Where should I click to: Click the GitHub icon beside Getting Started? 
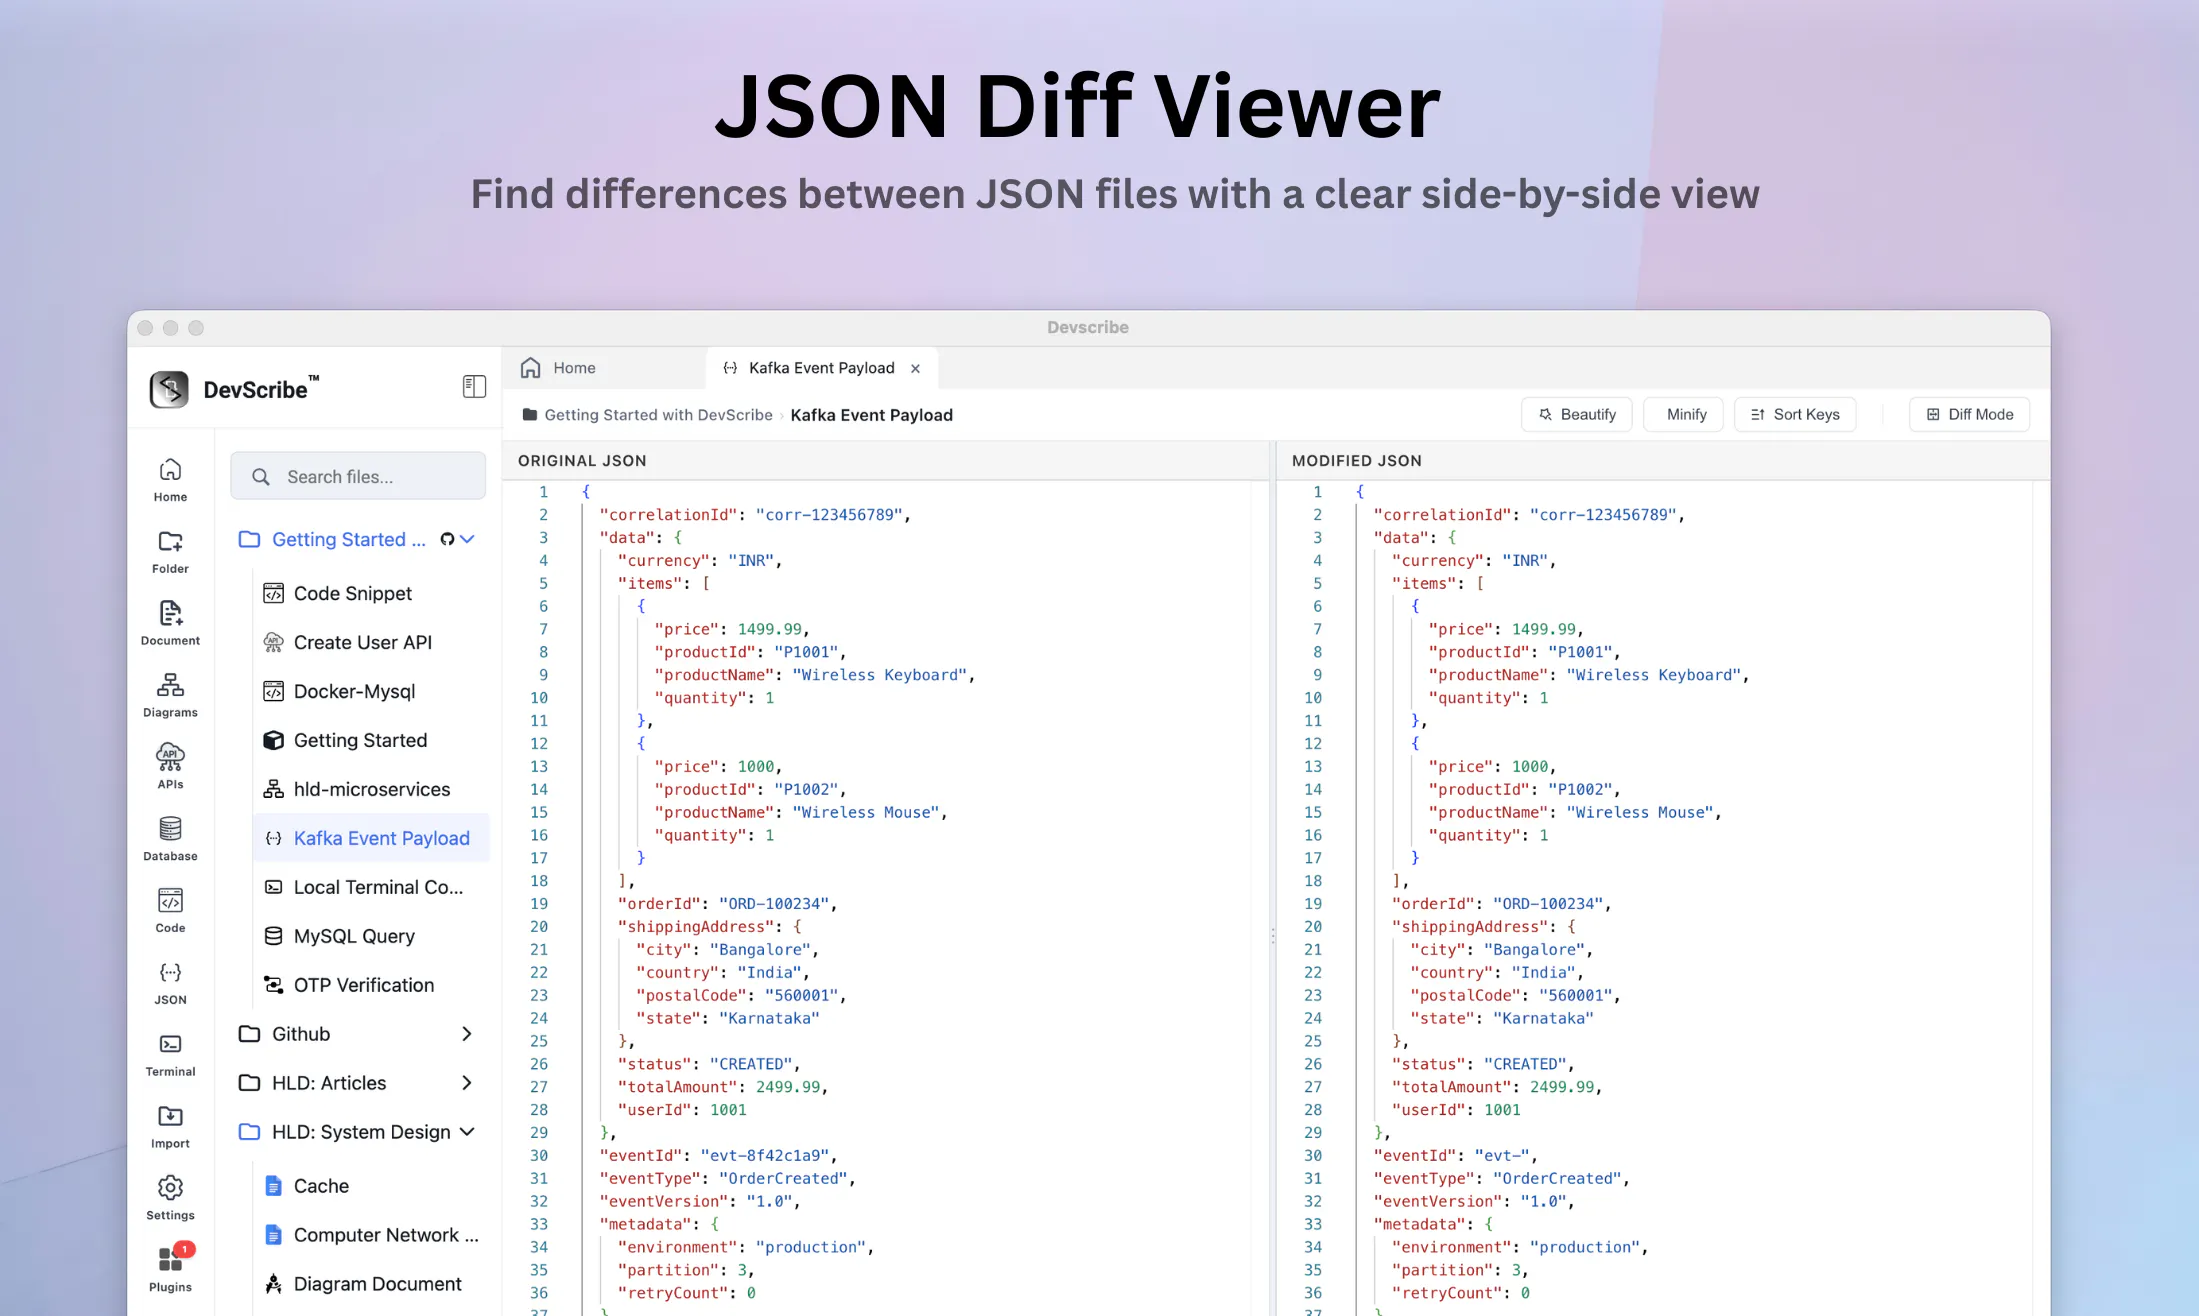[x=447, y=539]
